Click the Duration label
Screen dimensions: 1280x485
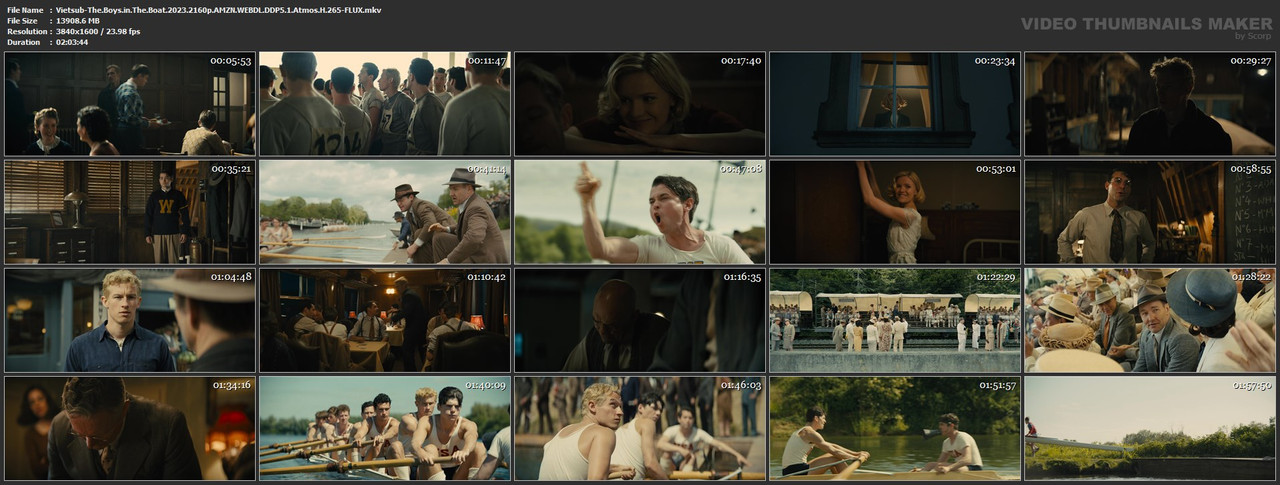[x=23, y=43]
